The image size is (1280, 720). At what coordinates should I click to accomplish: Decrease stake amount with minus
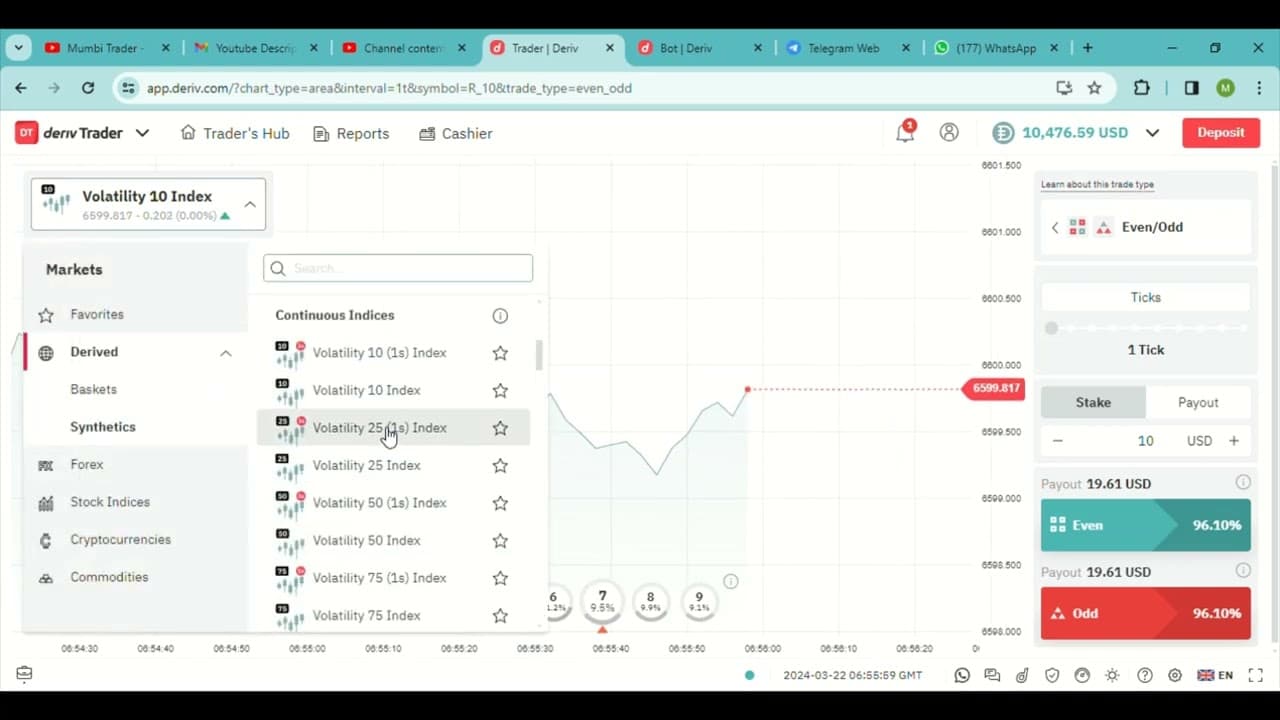point(1058,441)
